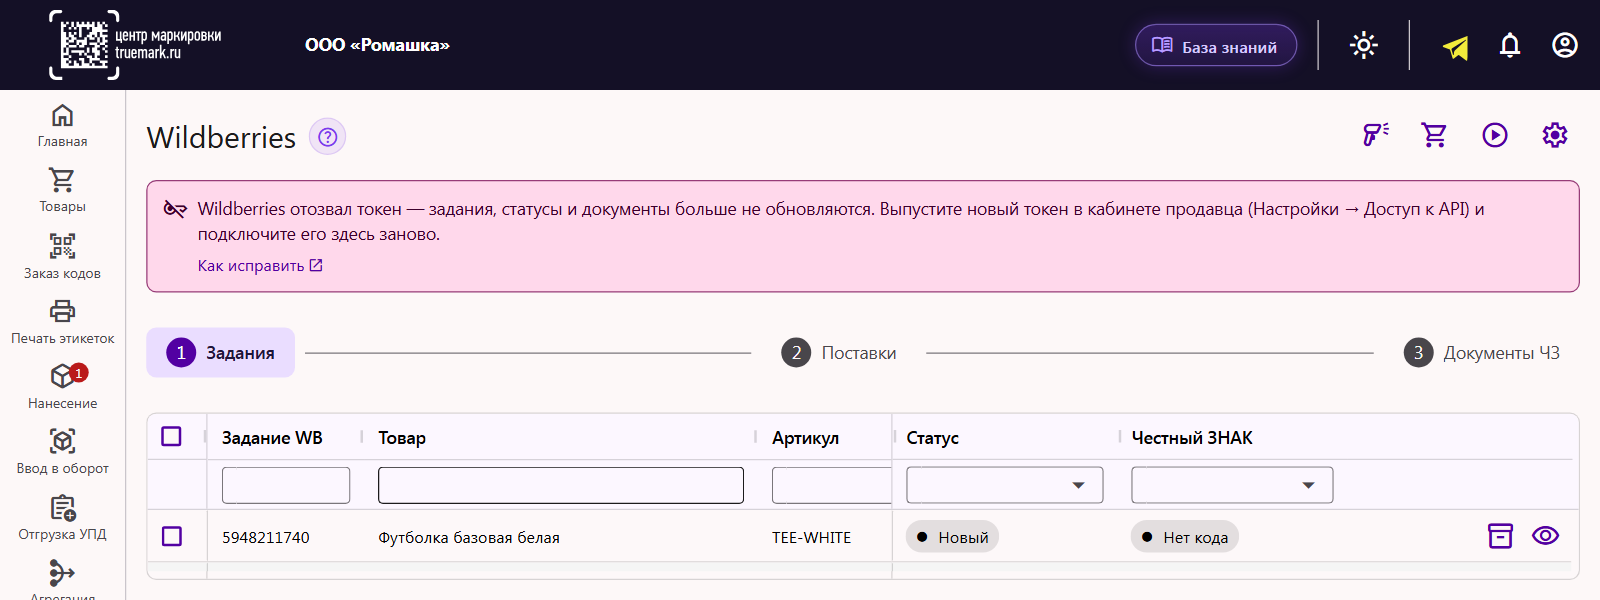Open Wildberries settings gear
The image size is (1600, 600).
pyautogui.click(x=1555, y=135)
